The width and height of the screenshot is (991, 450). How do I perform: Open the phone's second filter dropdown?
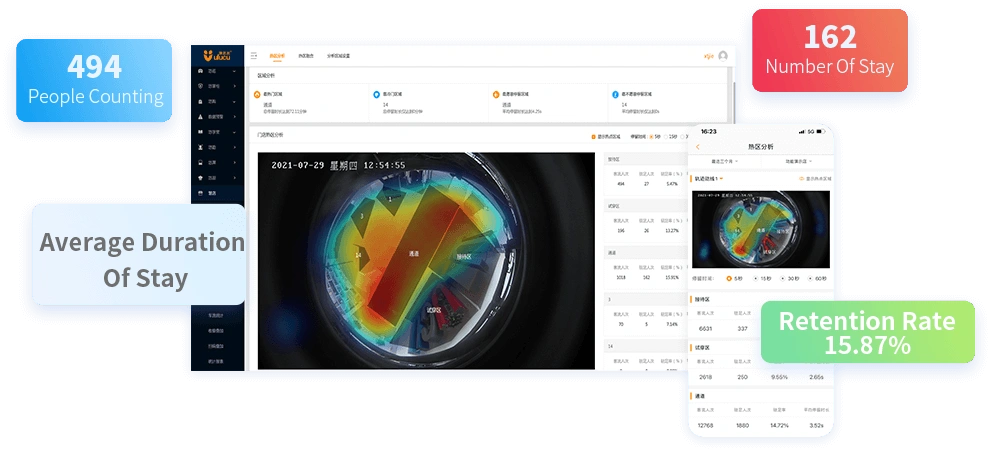click(798, 161)
